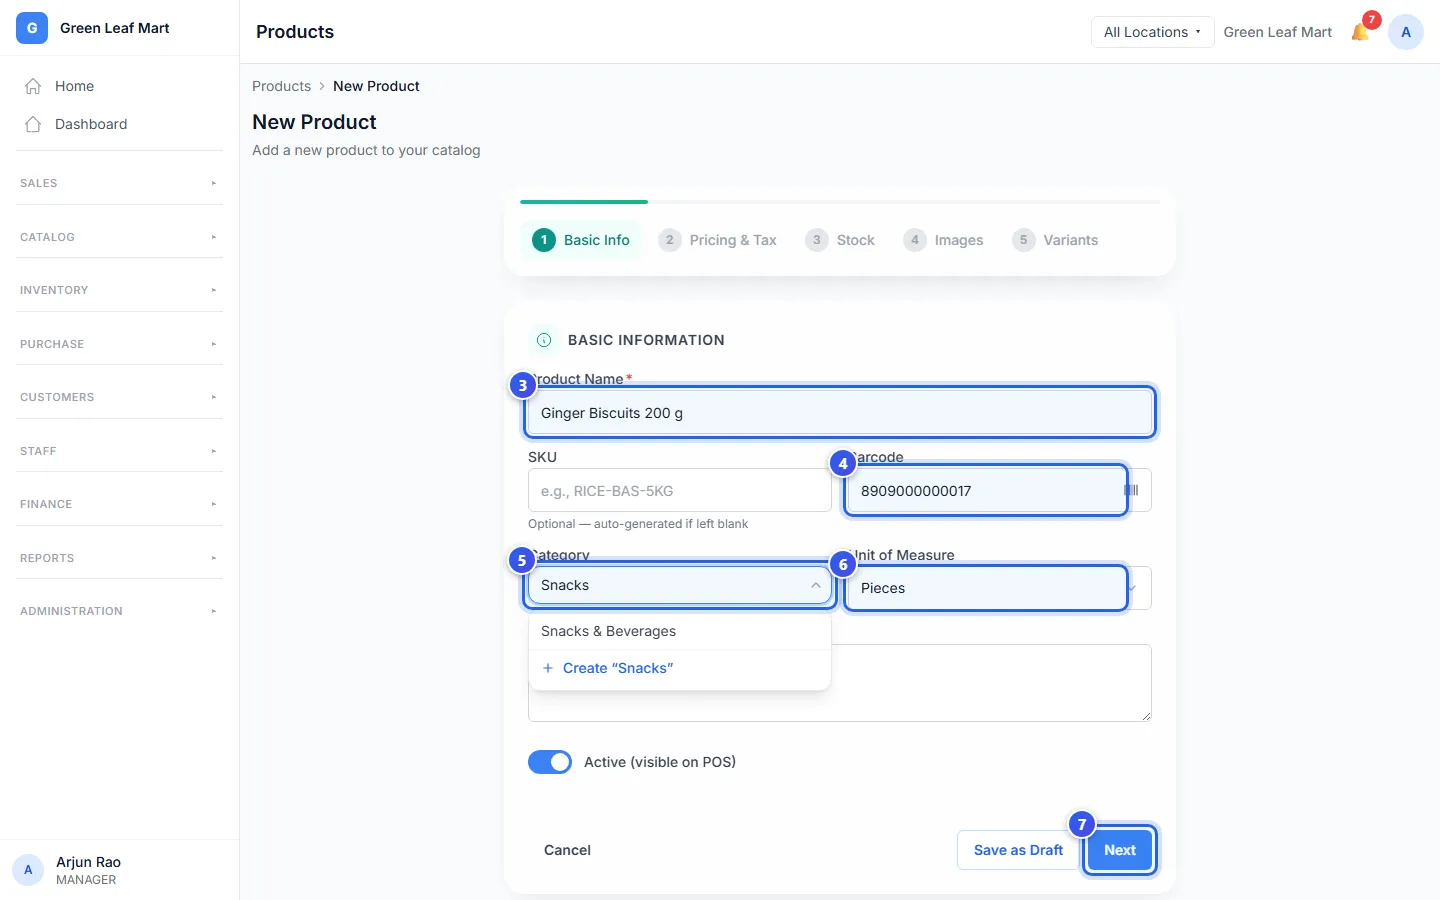Click the Basic Information info icon

[544, 340]
